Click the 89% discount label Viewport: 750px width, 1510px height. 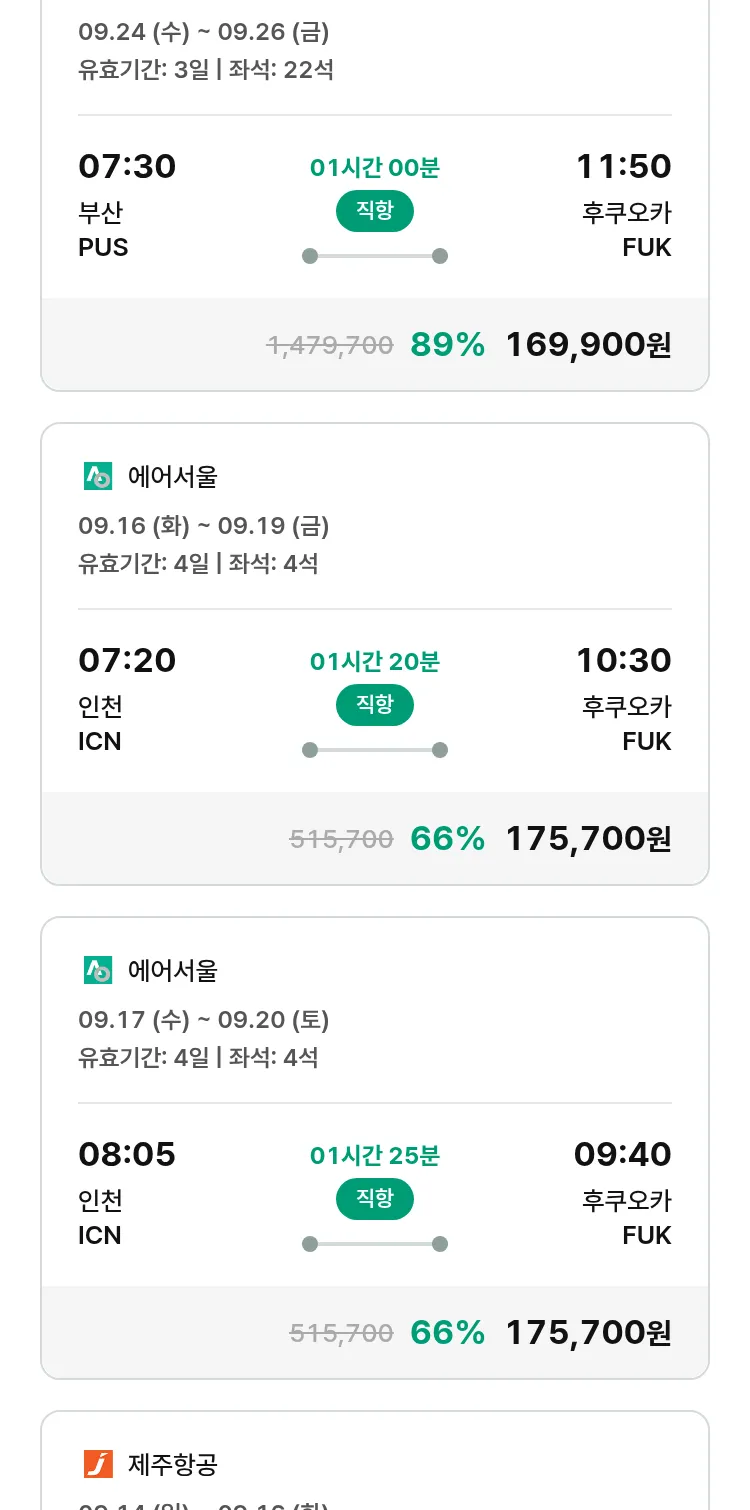(x=447, y=345)
